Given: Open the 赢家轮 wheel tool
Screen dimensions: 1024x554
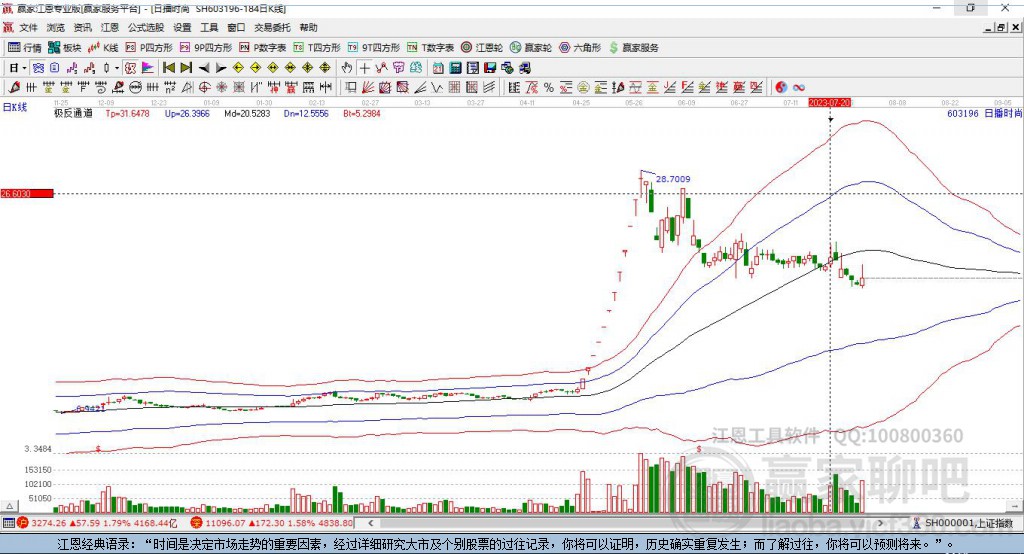Looking at the screenshot, I should (531, 48).
